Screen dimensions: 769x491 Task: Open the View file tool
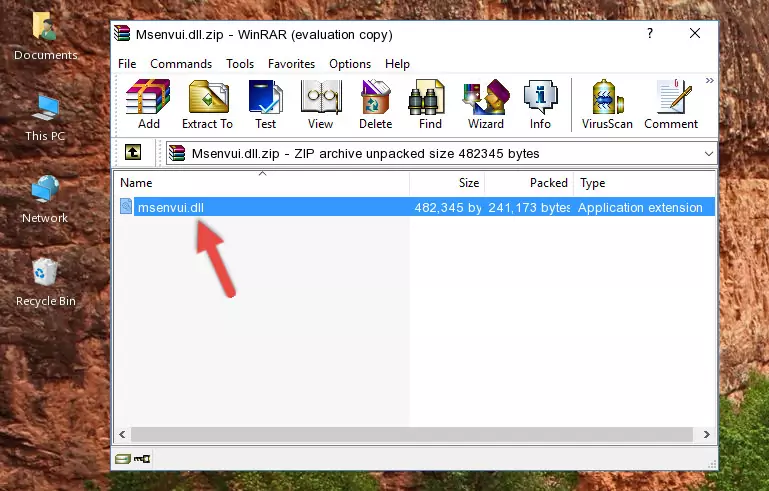(x=321, y=104)
